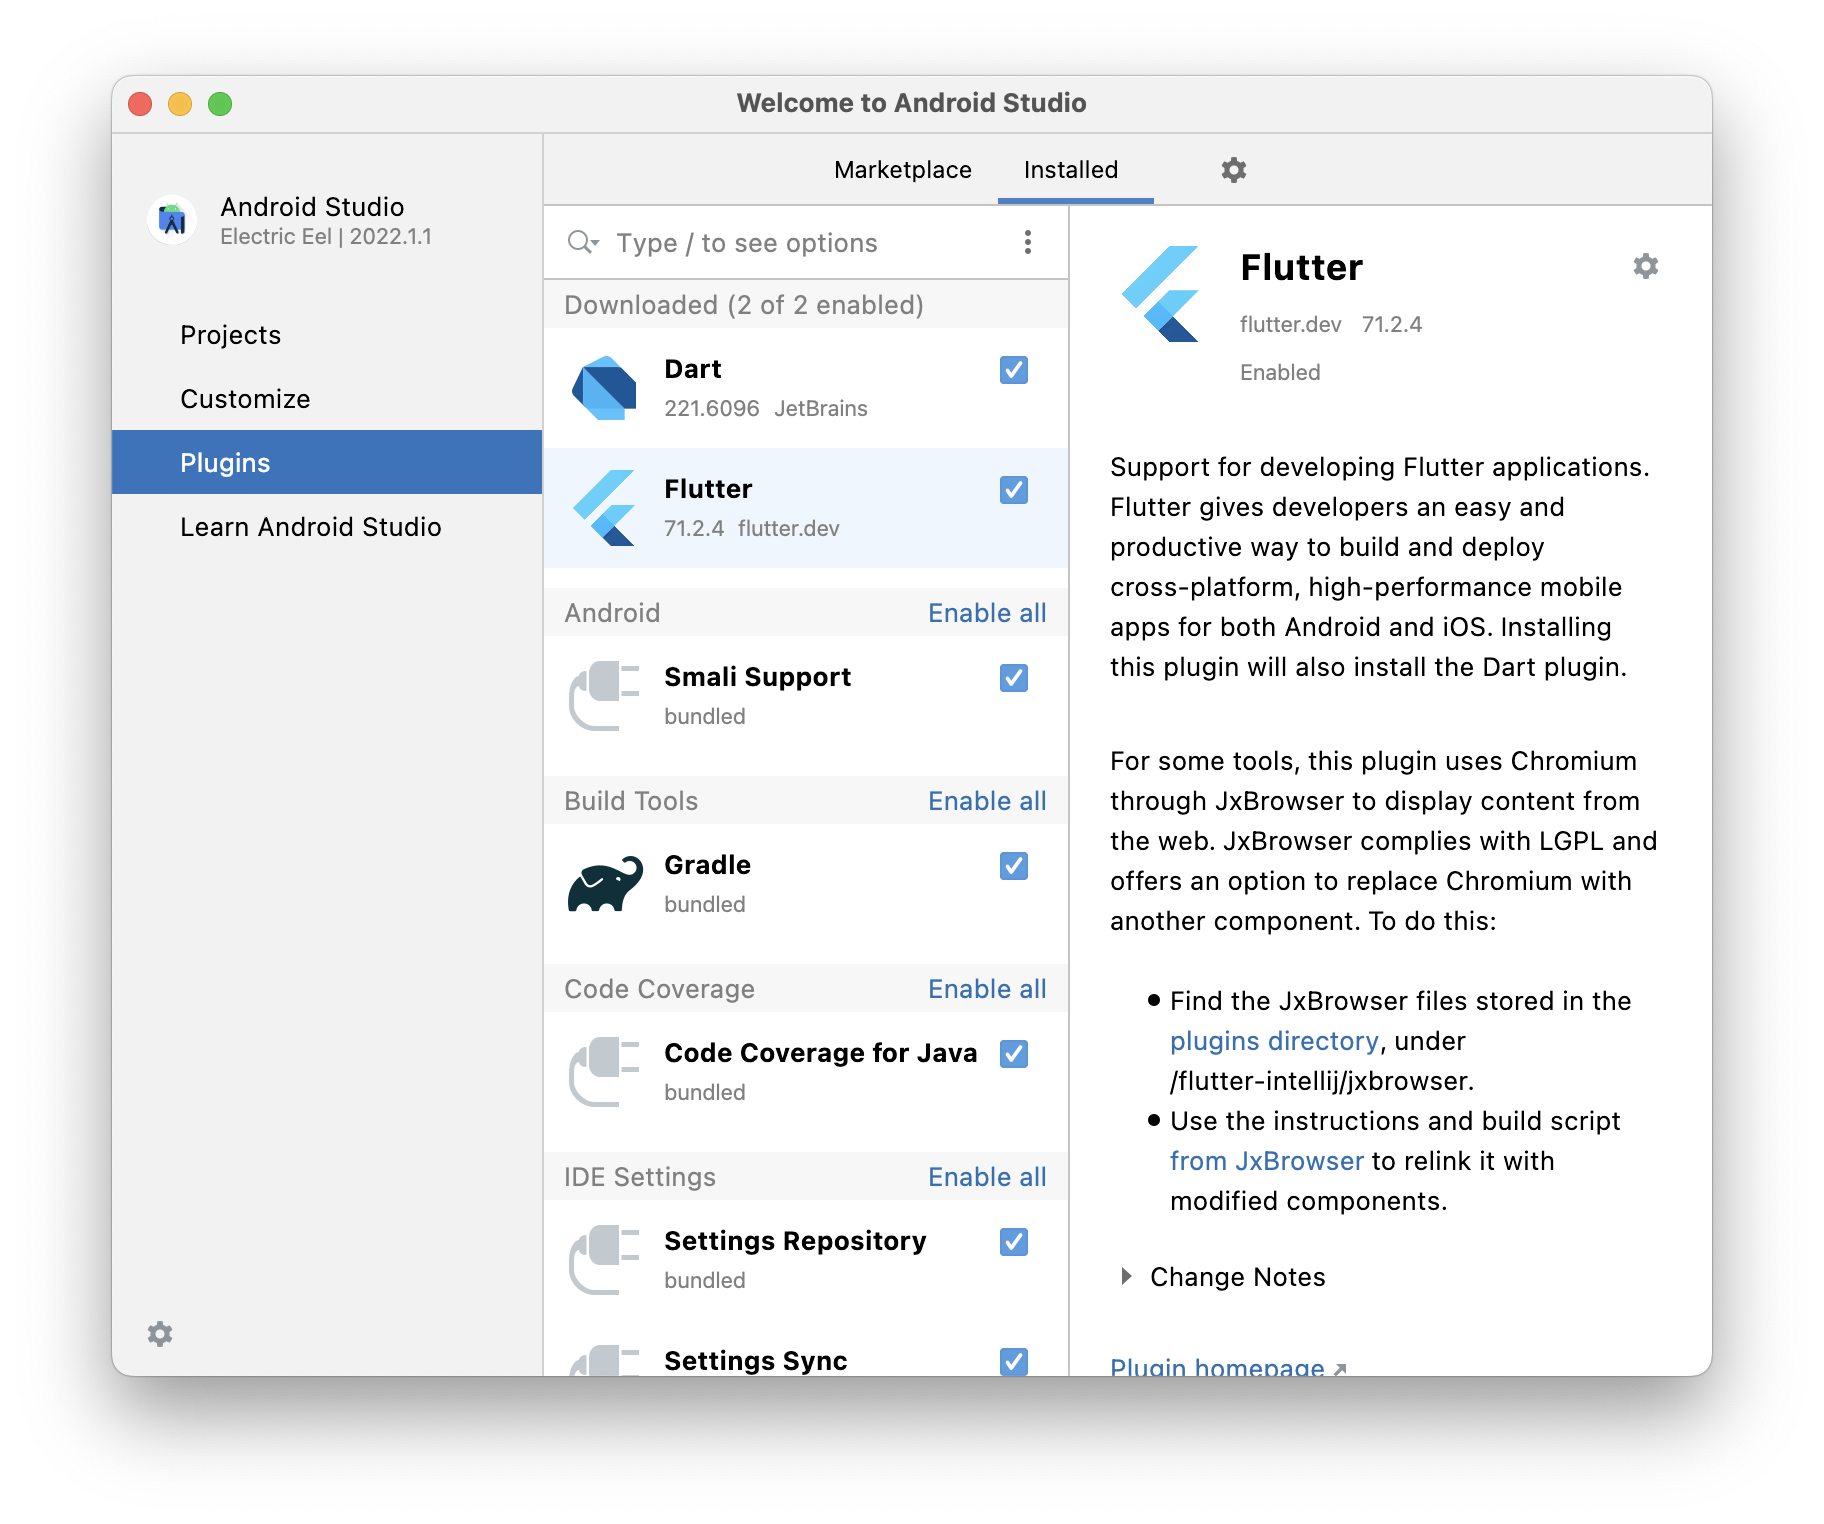Open the plugins directory link
Screen dimensions: 1824x1524
pyautogui.click(x=1274, y=1041)
